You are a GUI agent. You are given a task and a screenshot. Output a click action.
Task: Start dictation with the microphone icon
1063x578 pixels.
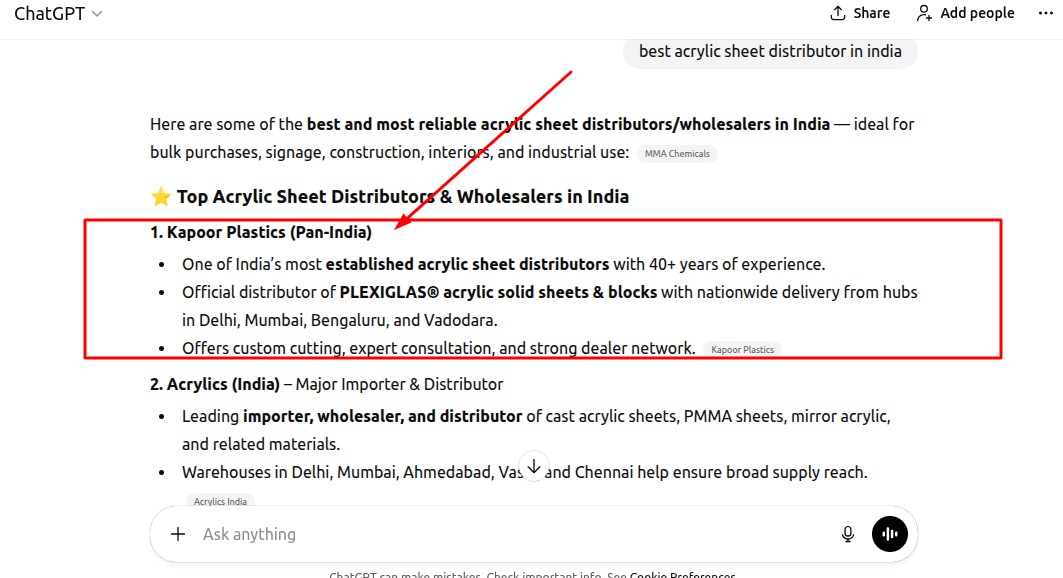(x=848, y=534)
